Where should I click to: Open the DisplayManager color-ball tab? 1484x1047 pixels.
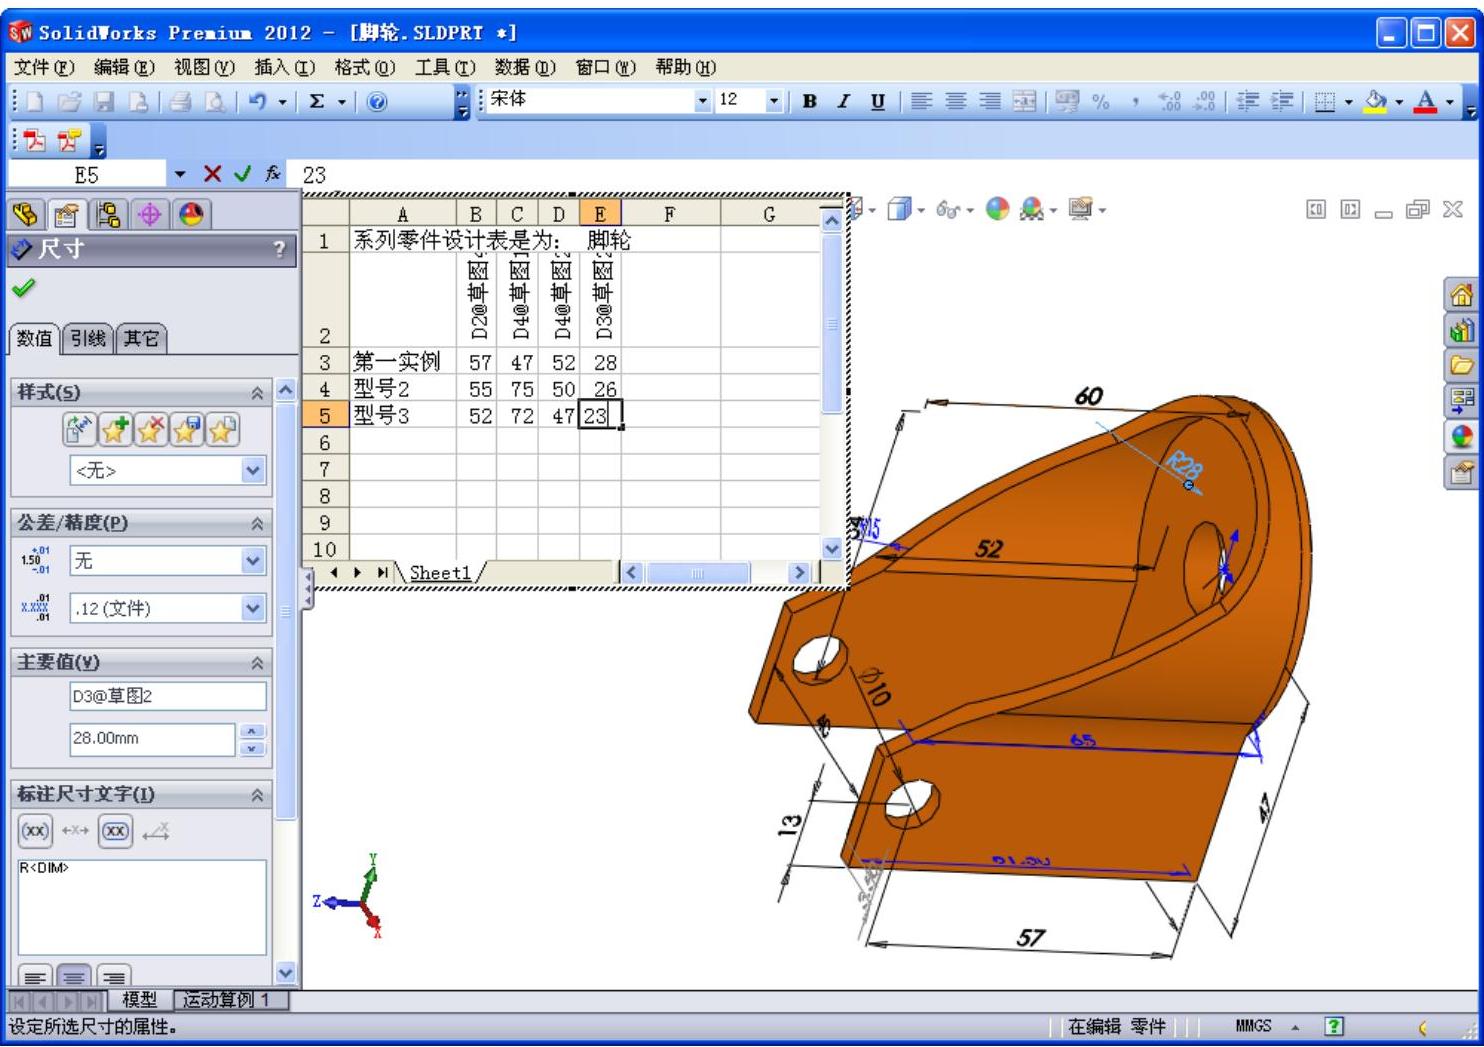[190, 214]
